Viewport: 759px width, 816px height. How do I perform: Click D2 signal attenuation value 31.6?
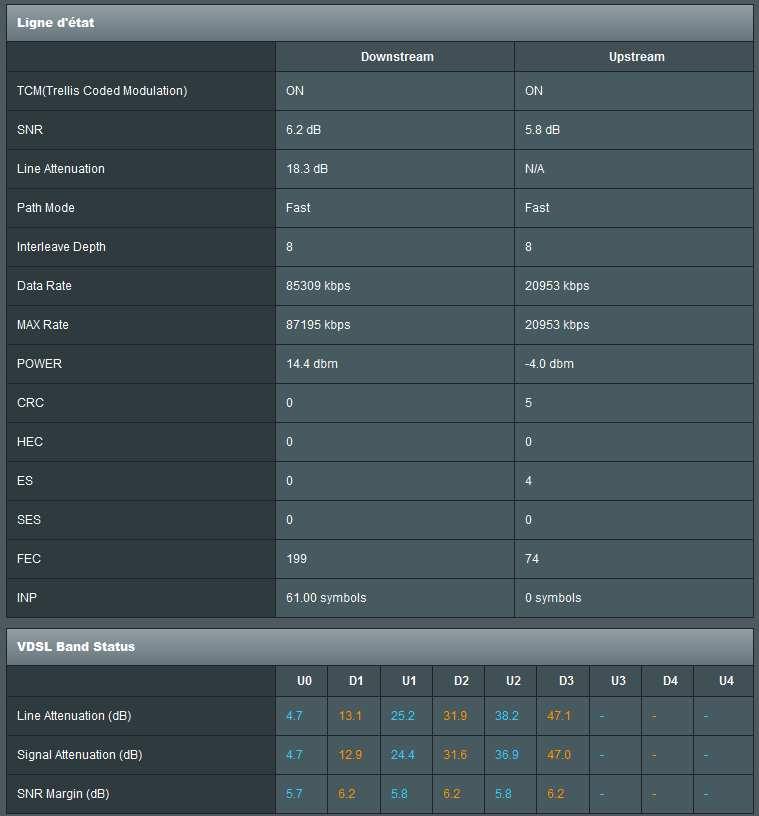coord(455,755)
